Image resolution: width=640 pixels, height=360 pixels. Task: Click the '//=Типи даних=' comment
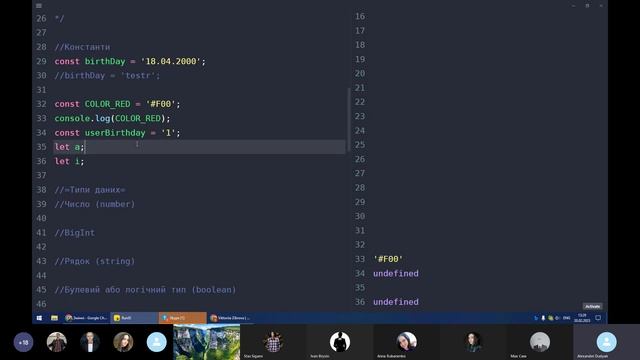[x=90, y=190]
